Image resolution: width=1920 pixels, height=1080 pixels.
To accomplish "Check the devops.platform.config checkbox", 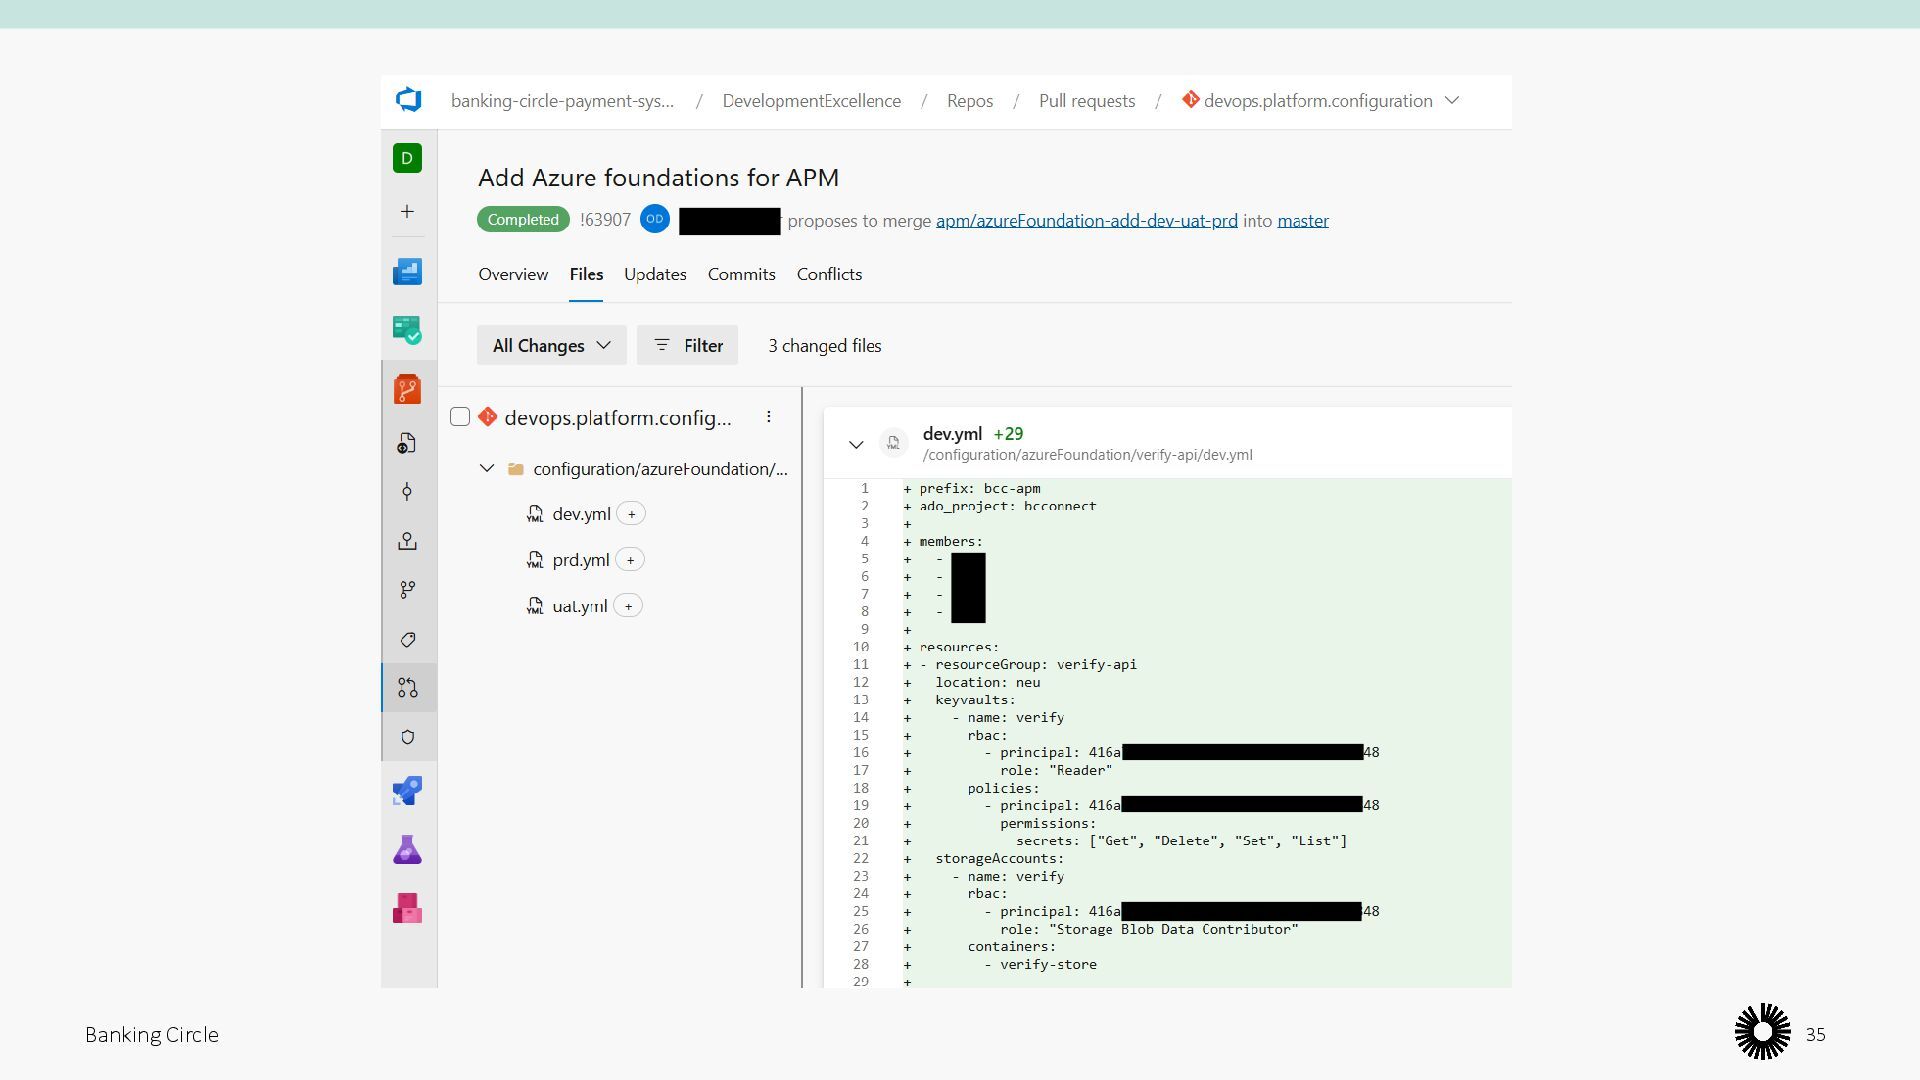I will click(x=460, y=417).
